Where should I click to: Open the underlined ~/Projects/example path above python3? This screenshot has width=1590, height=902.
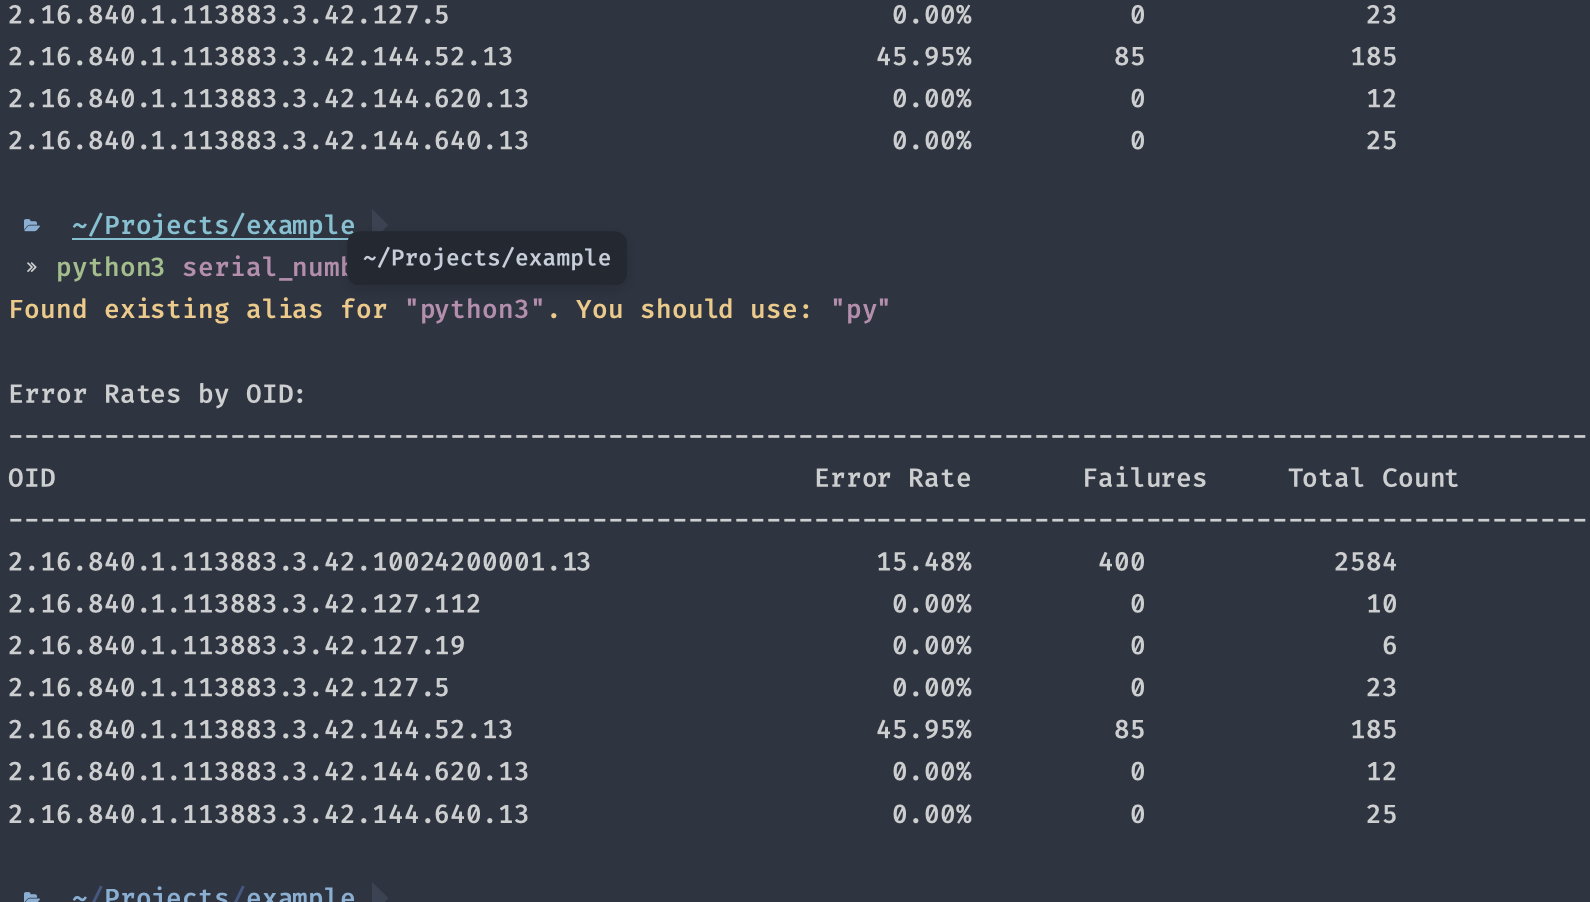pyautogui.click(x=213, y=226)
